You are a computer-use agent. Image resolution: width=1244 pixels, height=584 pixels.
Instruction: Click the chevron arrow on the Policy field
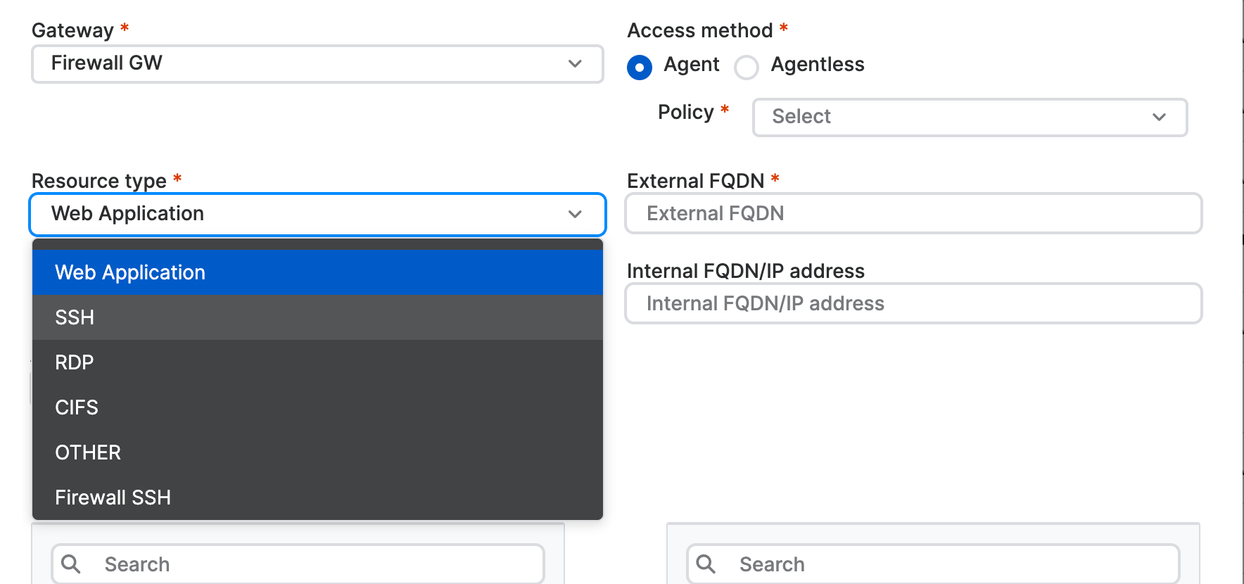1159,117
